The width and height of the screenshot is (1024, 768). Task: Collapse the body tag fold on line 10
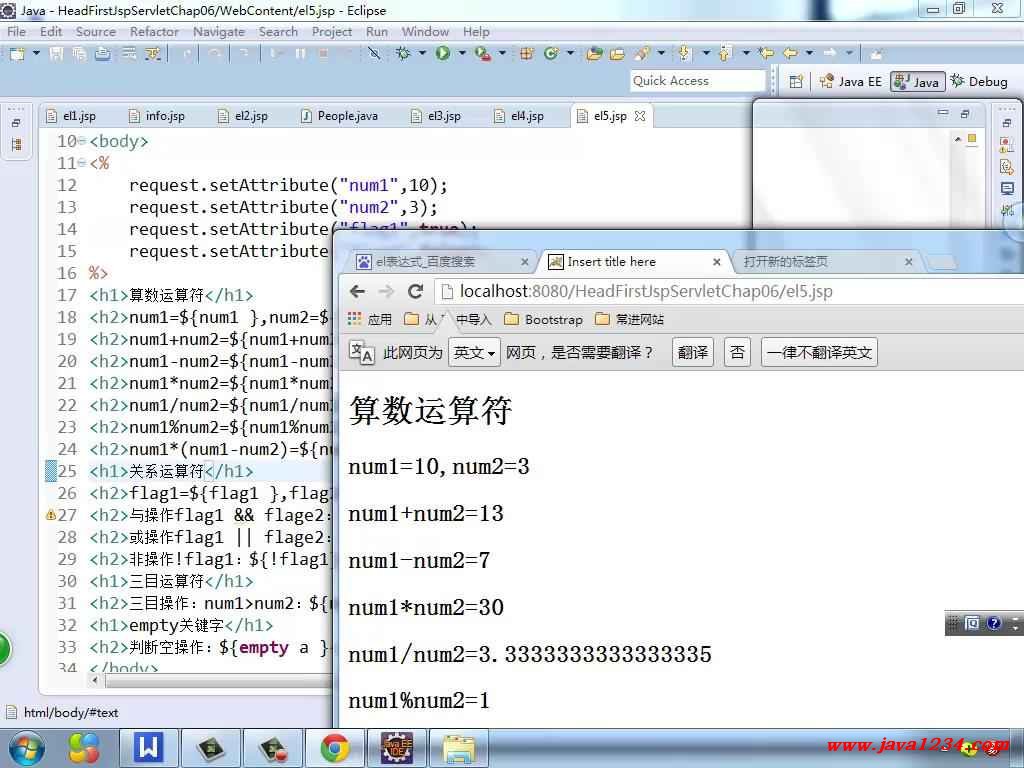click(x=81, y=142)
